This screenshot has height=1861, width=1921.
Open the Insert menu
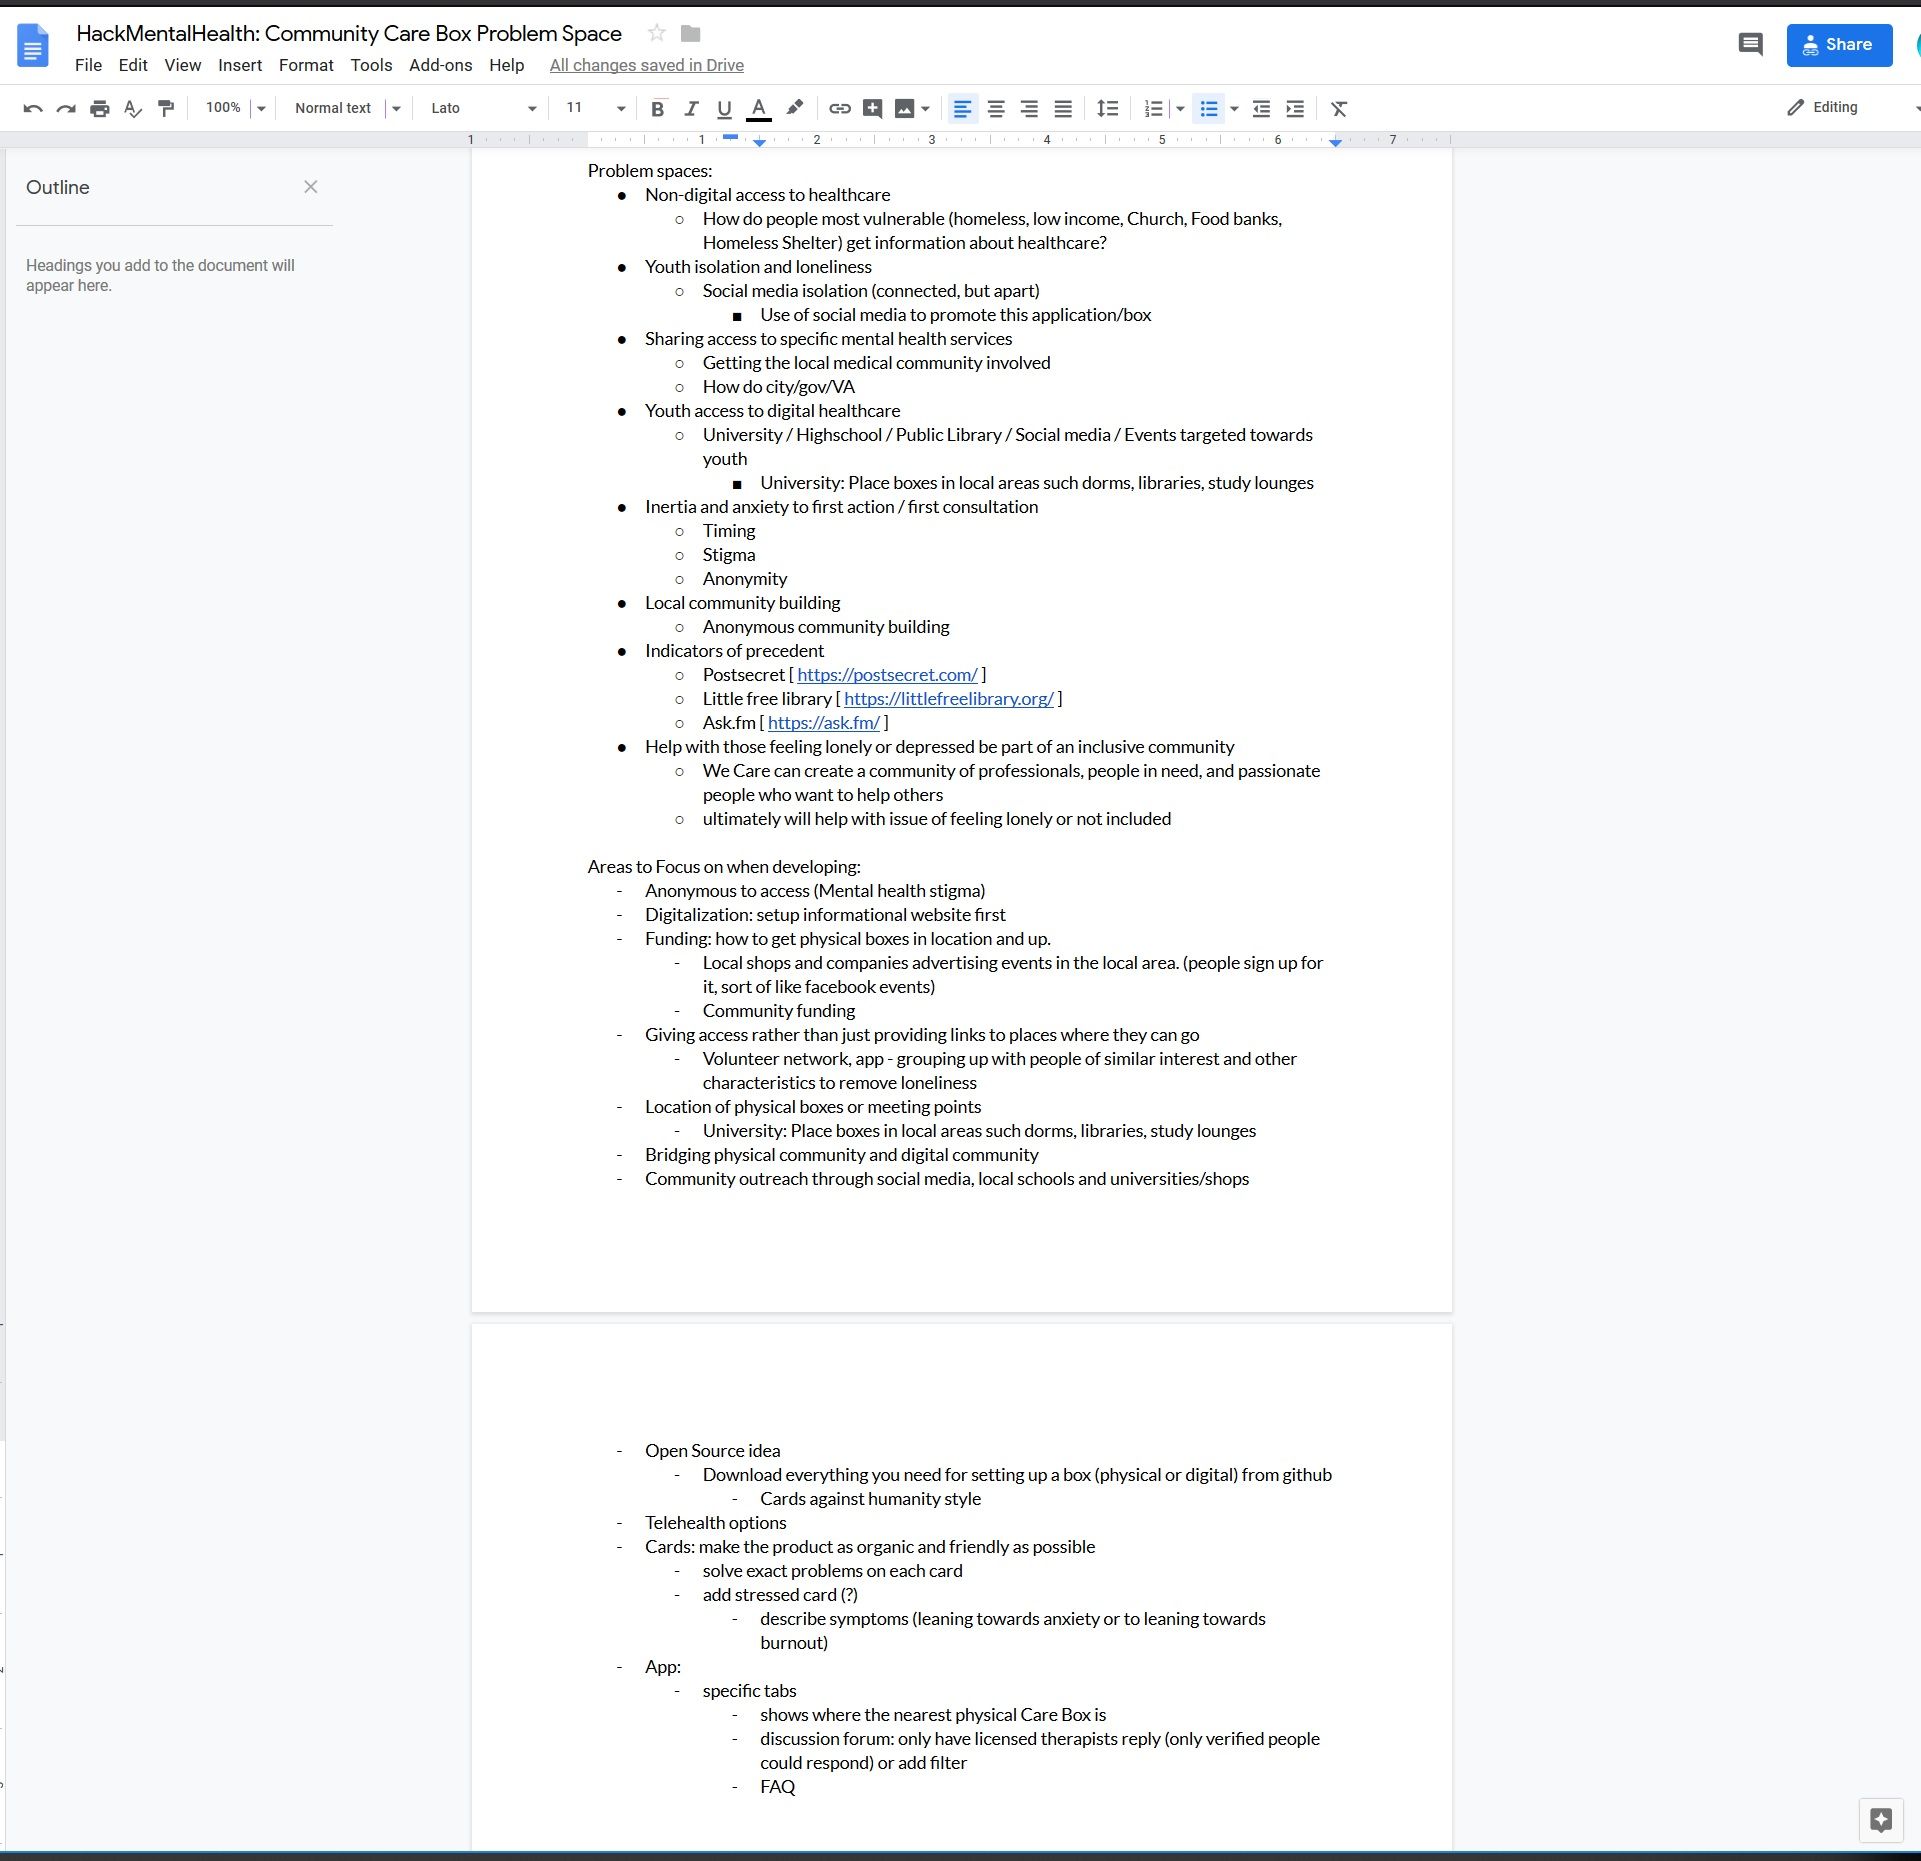click(238, 65)
